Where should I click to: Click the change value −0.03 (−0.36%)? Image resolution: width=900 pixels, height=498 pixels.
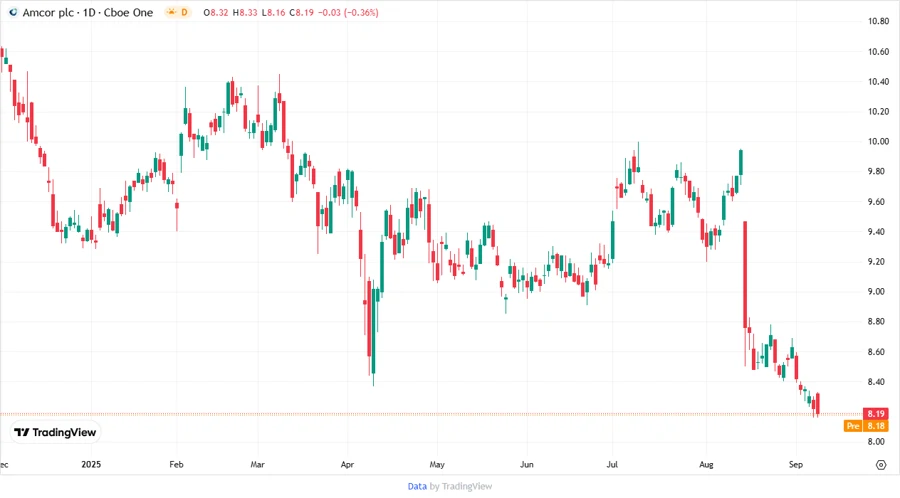tap(348, 13)
